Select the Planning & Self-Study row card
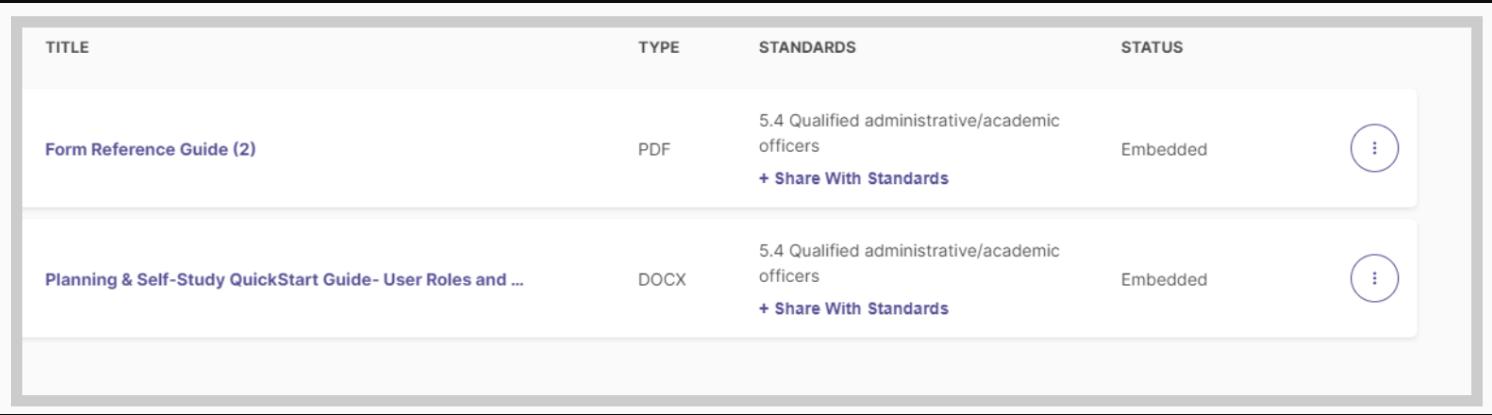Screen dimensions: 1492x415 (x=719, y=278)
